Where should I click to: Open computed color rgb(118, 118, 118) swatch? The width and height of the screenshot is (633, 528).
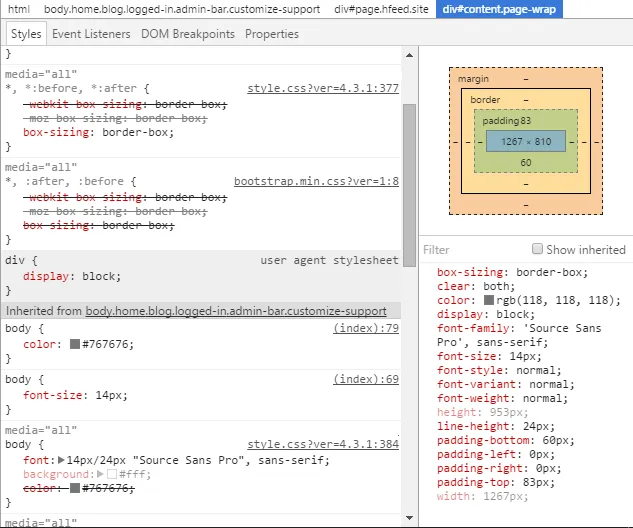(489, 300)
